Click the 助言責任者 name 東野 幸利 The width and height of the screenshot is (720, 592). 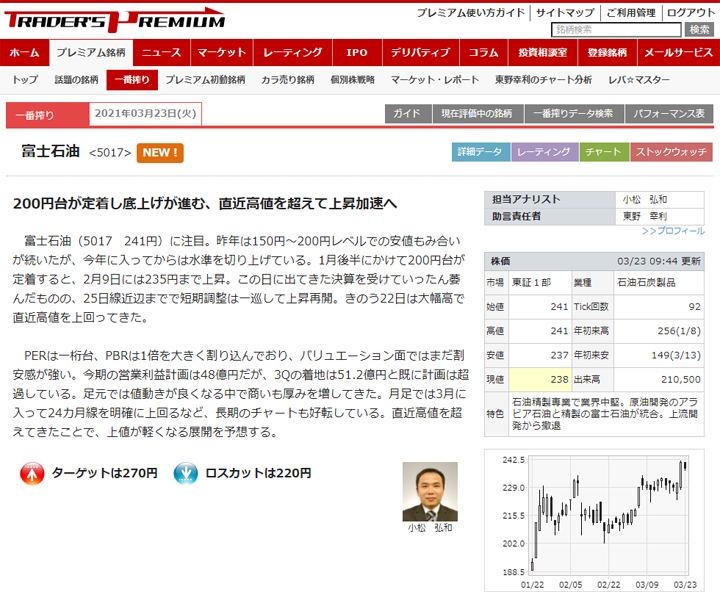[645, 216]
